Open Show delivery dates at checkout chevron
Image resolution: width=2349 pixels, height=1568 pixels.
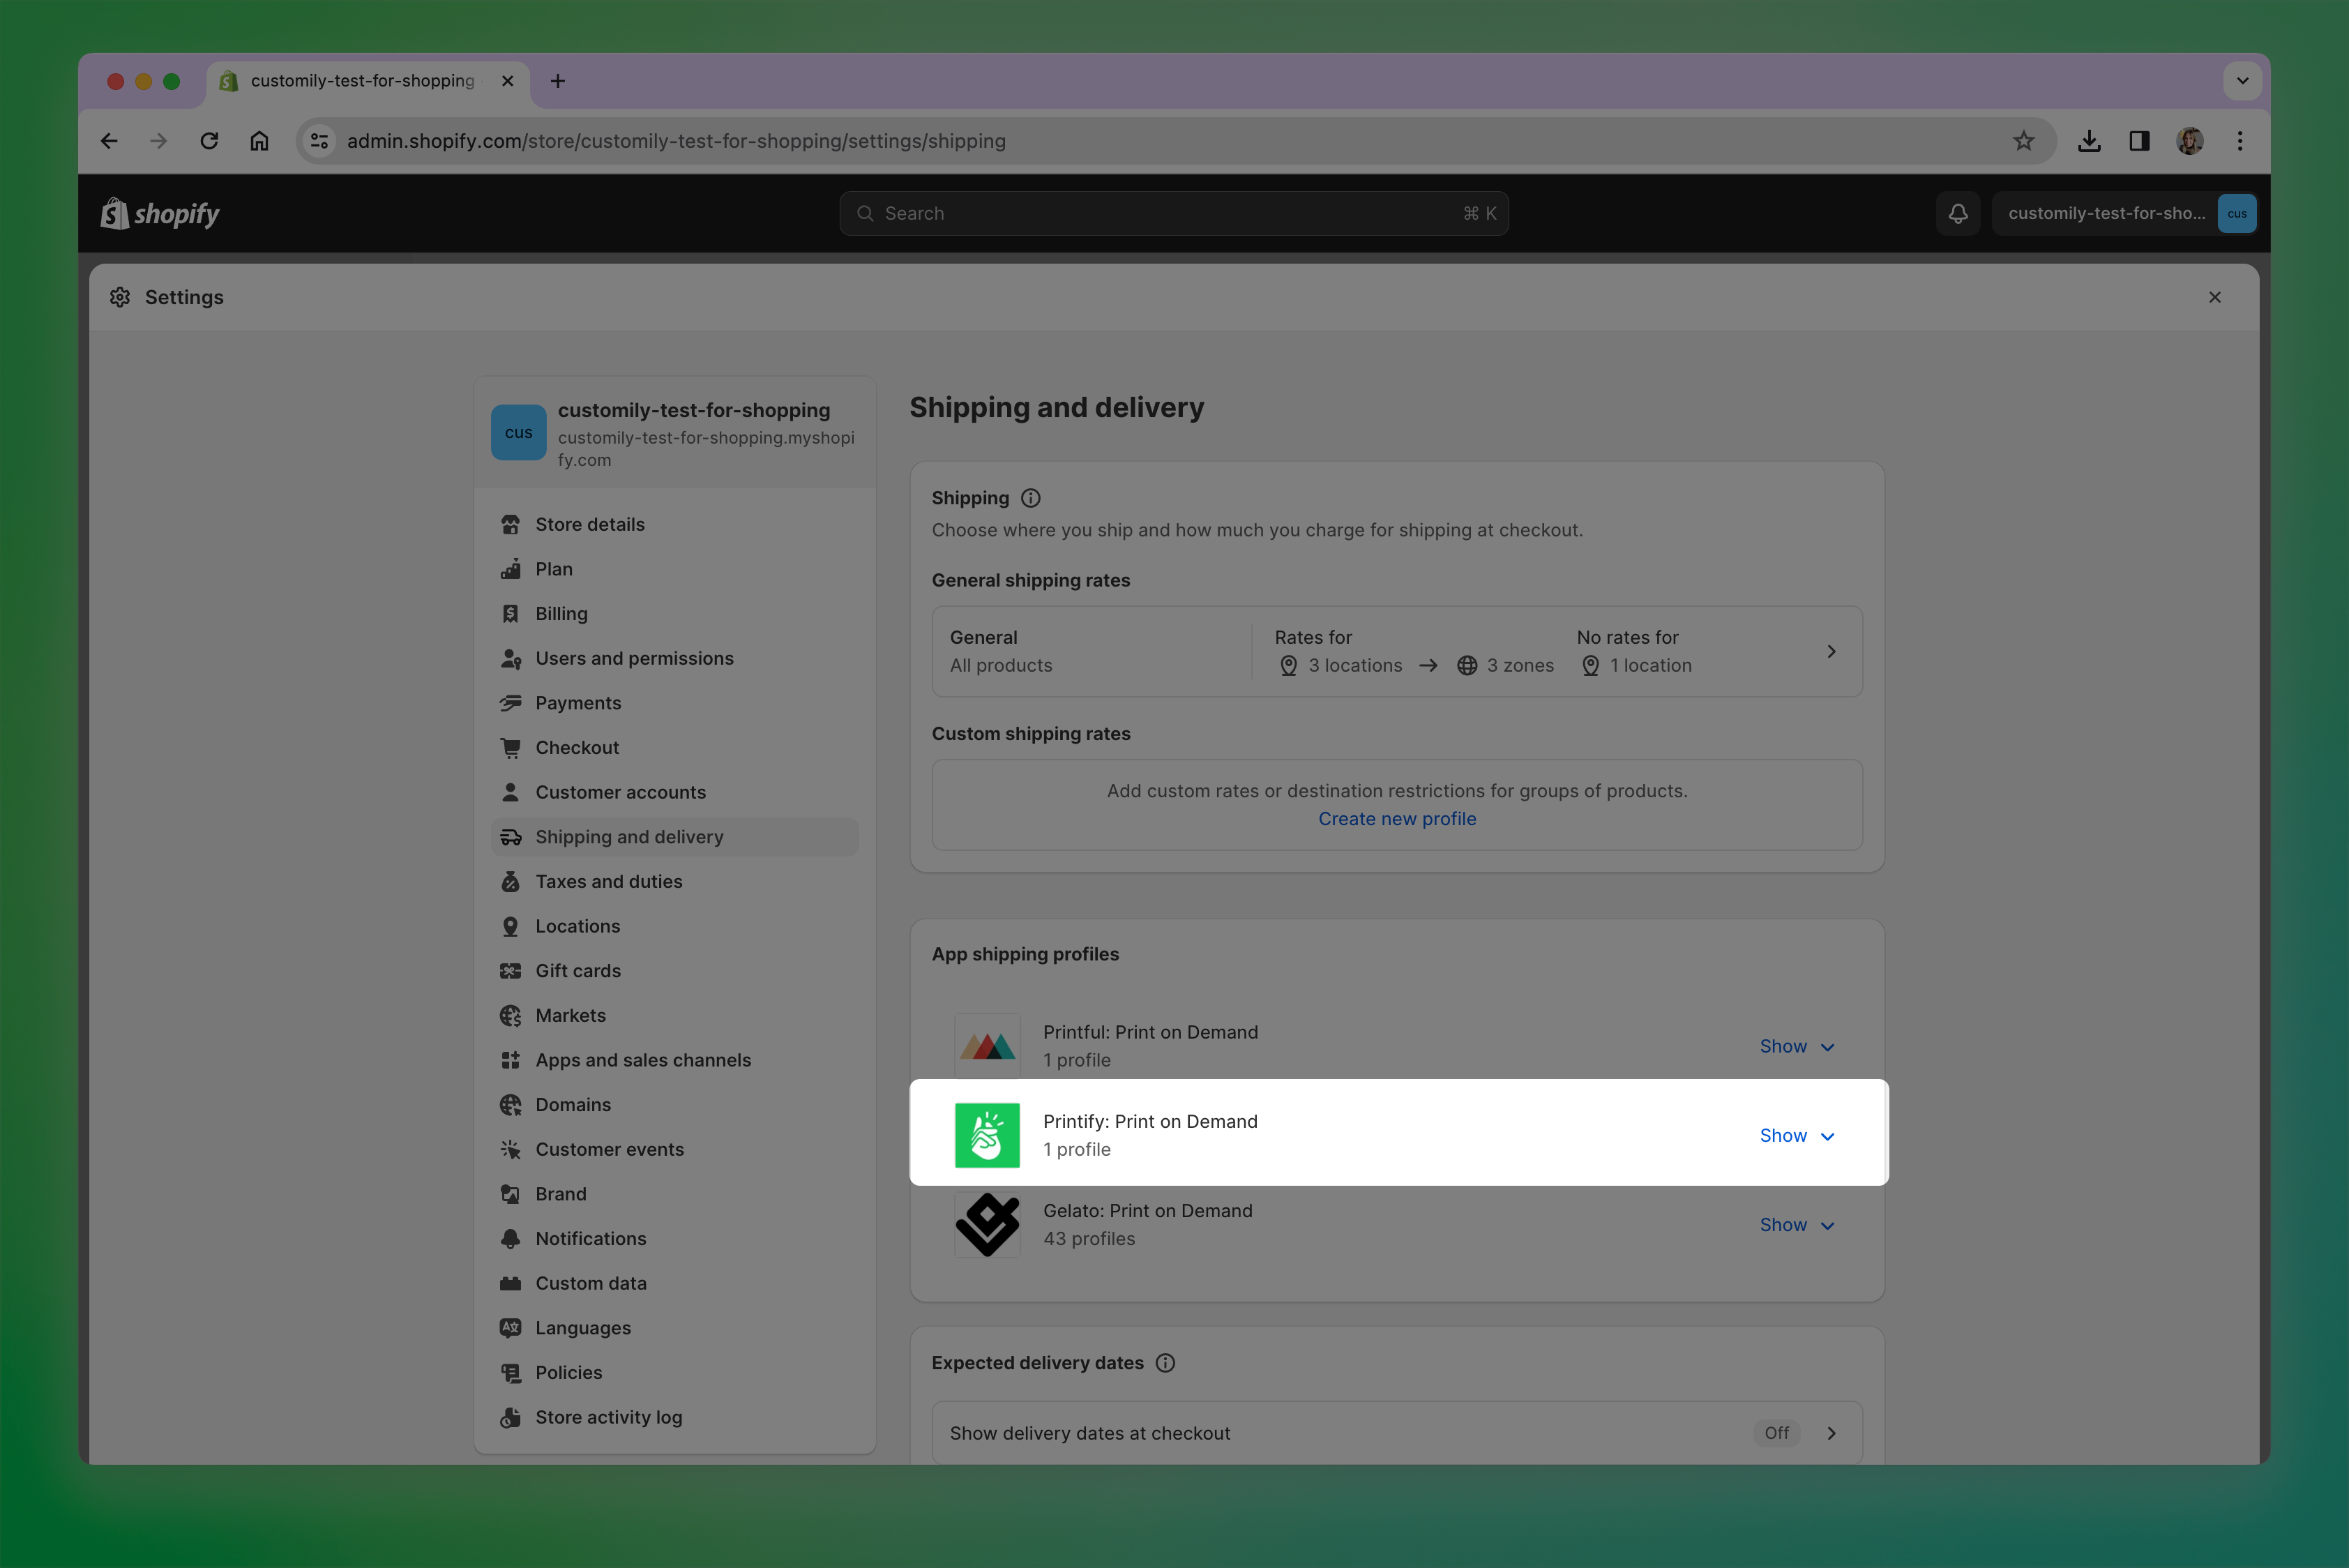[1831, 1433]
